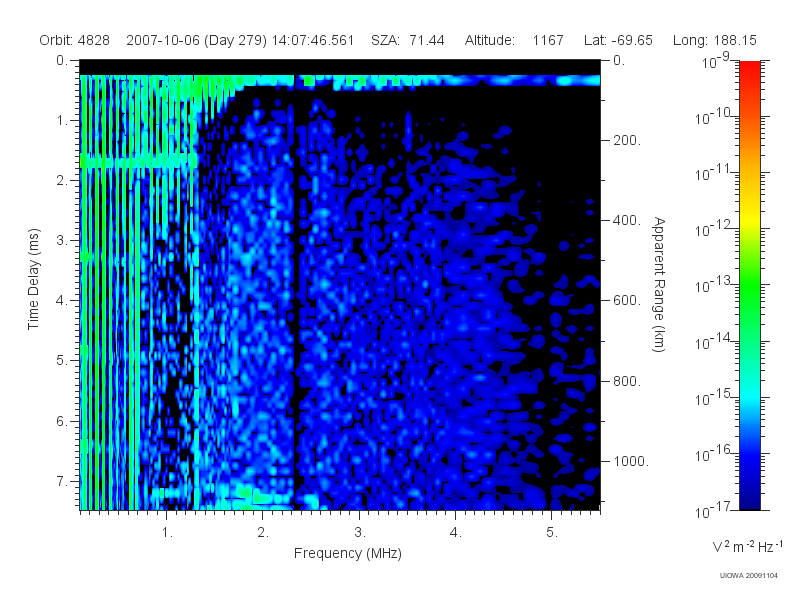Click the 10^-13 label on the color scale
Screen dimensions: 800x600
pos(714,286)
